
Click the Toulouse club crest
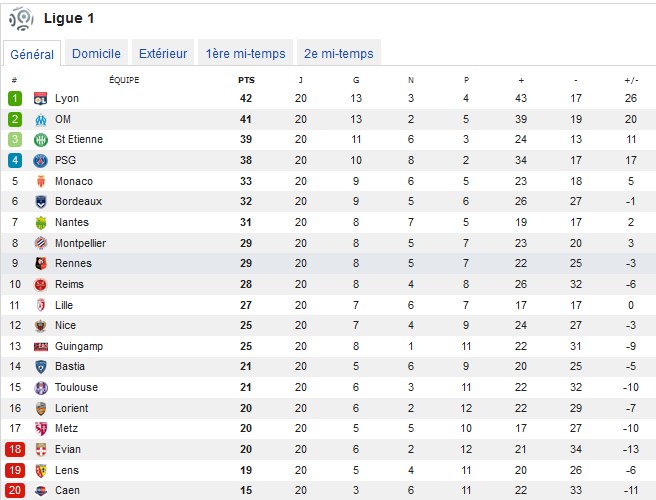pyautogui.click(x=41, y=388)
